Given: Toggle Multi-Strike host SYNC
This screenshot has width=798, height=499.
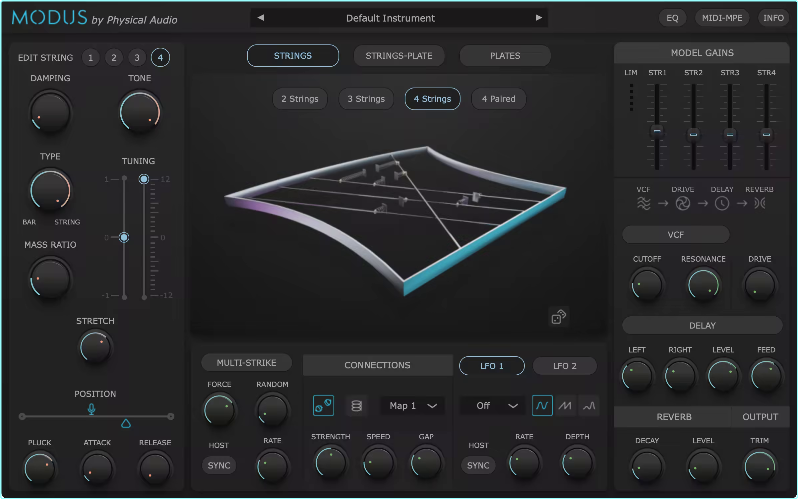Looking at the screenshot, I should click(219, 465).
